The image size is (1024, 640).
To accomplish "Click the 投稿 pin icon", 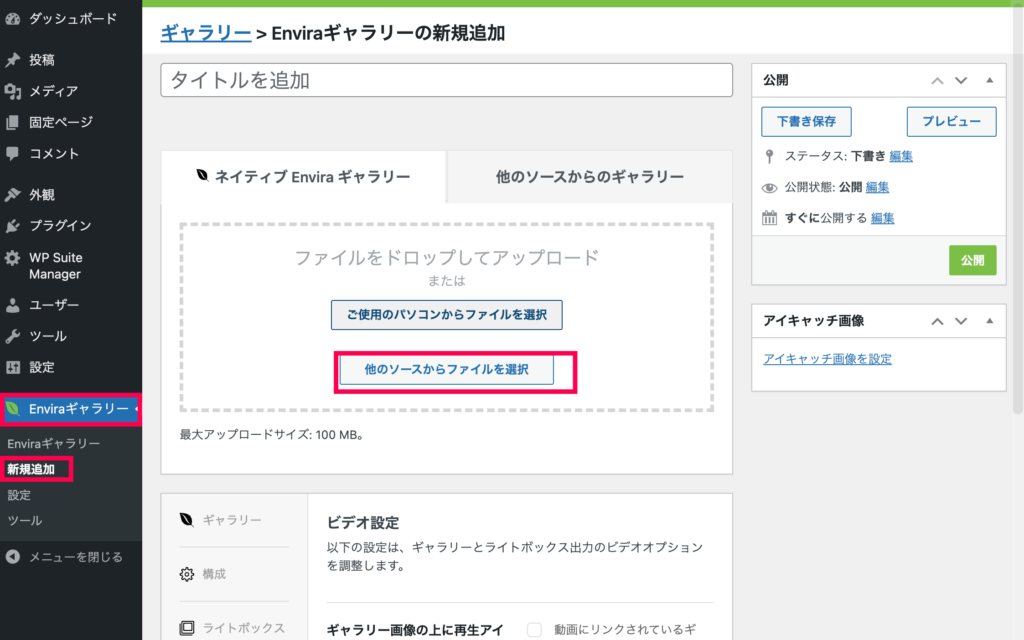I will coord(12,60).
